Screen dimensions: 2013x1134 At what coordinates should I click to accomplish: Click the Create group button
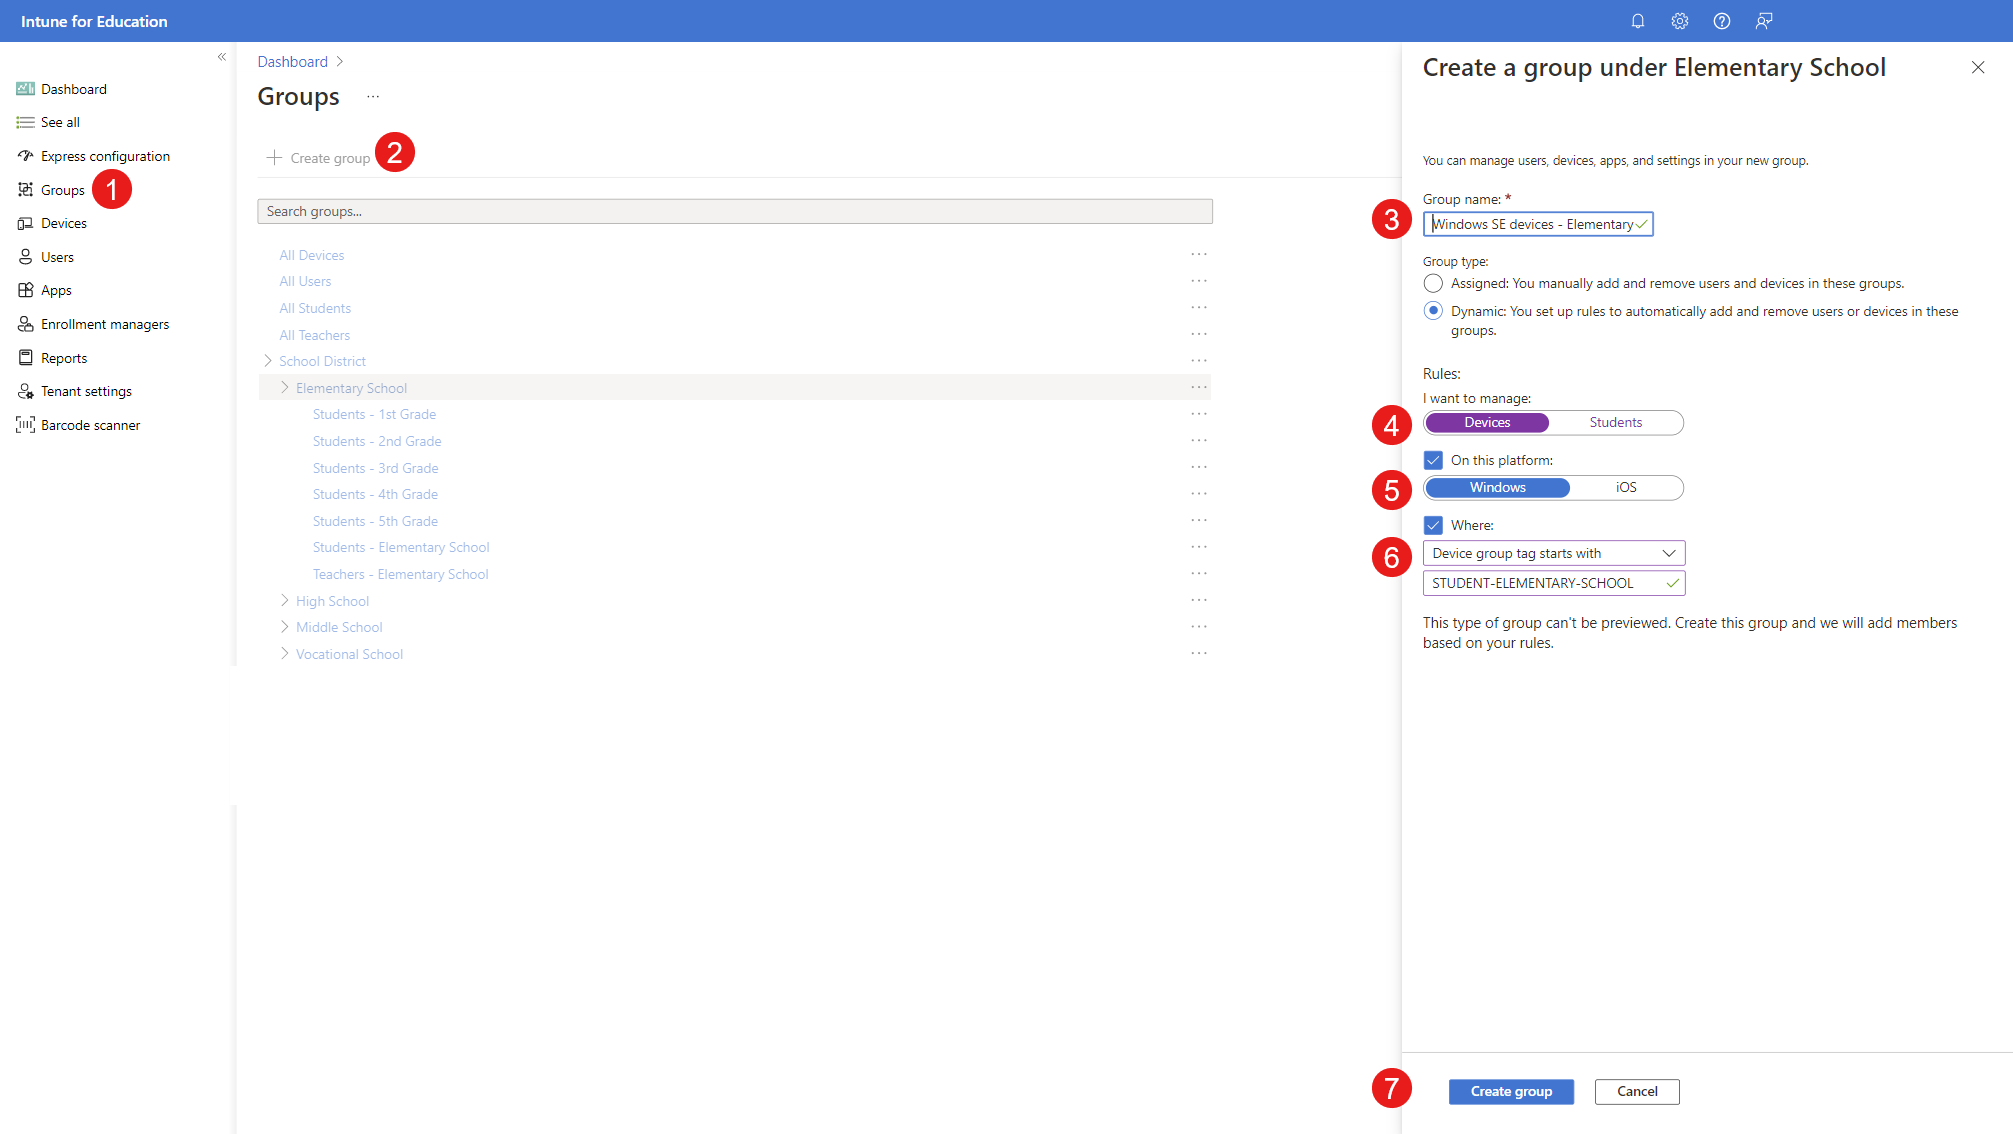tap(1511, 1091)
